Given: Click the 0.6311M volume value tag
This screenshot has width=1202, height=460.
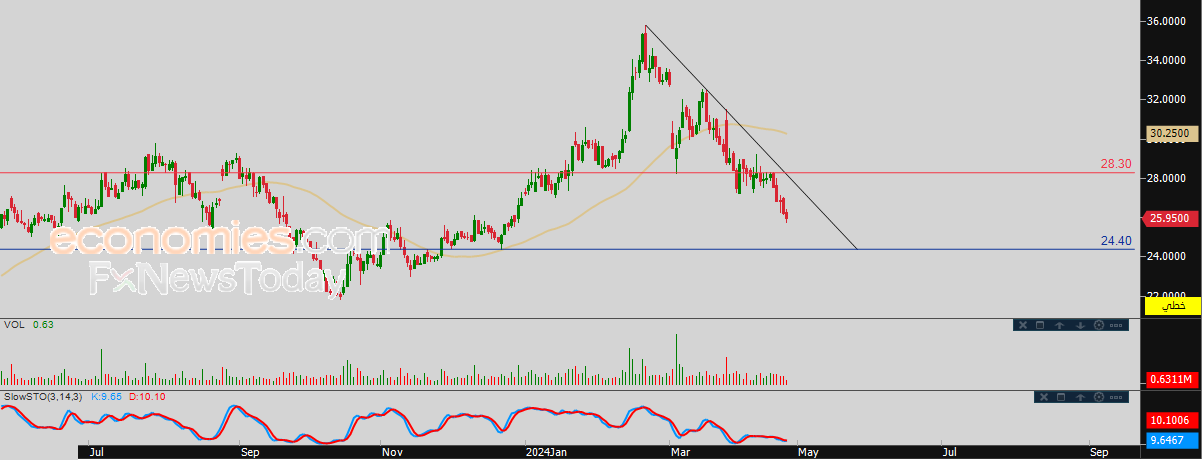Looking at the screenshot, I should [1171, 379].
